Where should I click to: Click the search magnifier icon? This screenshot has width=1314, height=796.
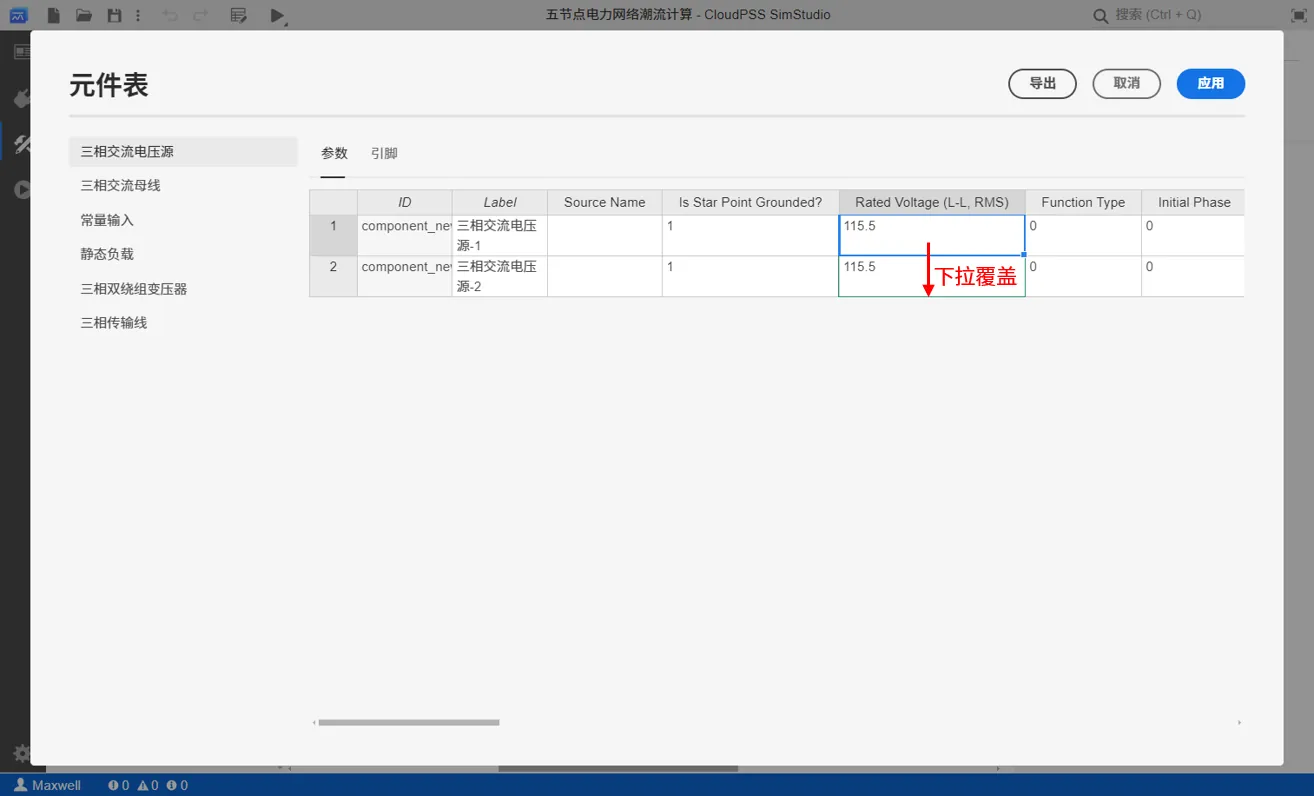(x=1100, y=15)
